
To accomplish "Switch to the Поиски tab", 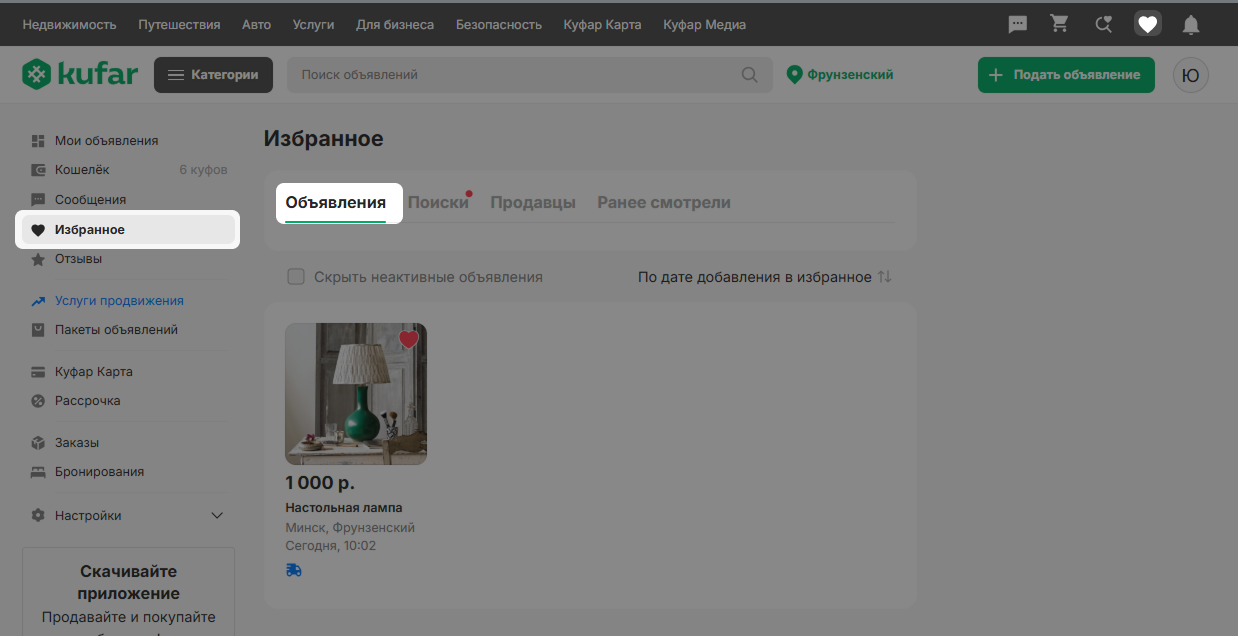I will coord(438,202).
